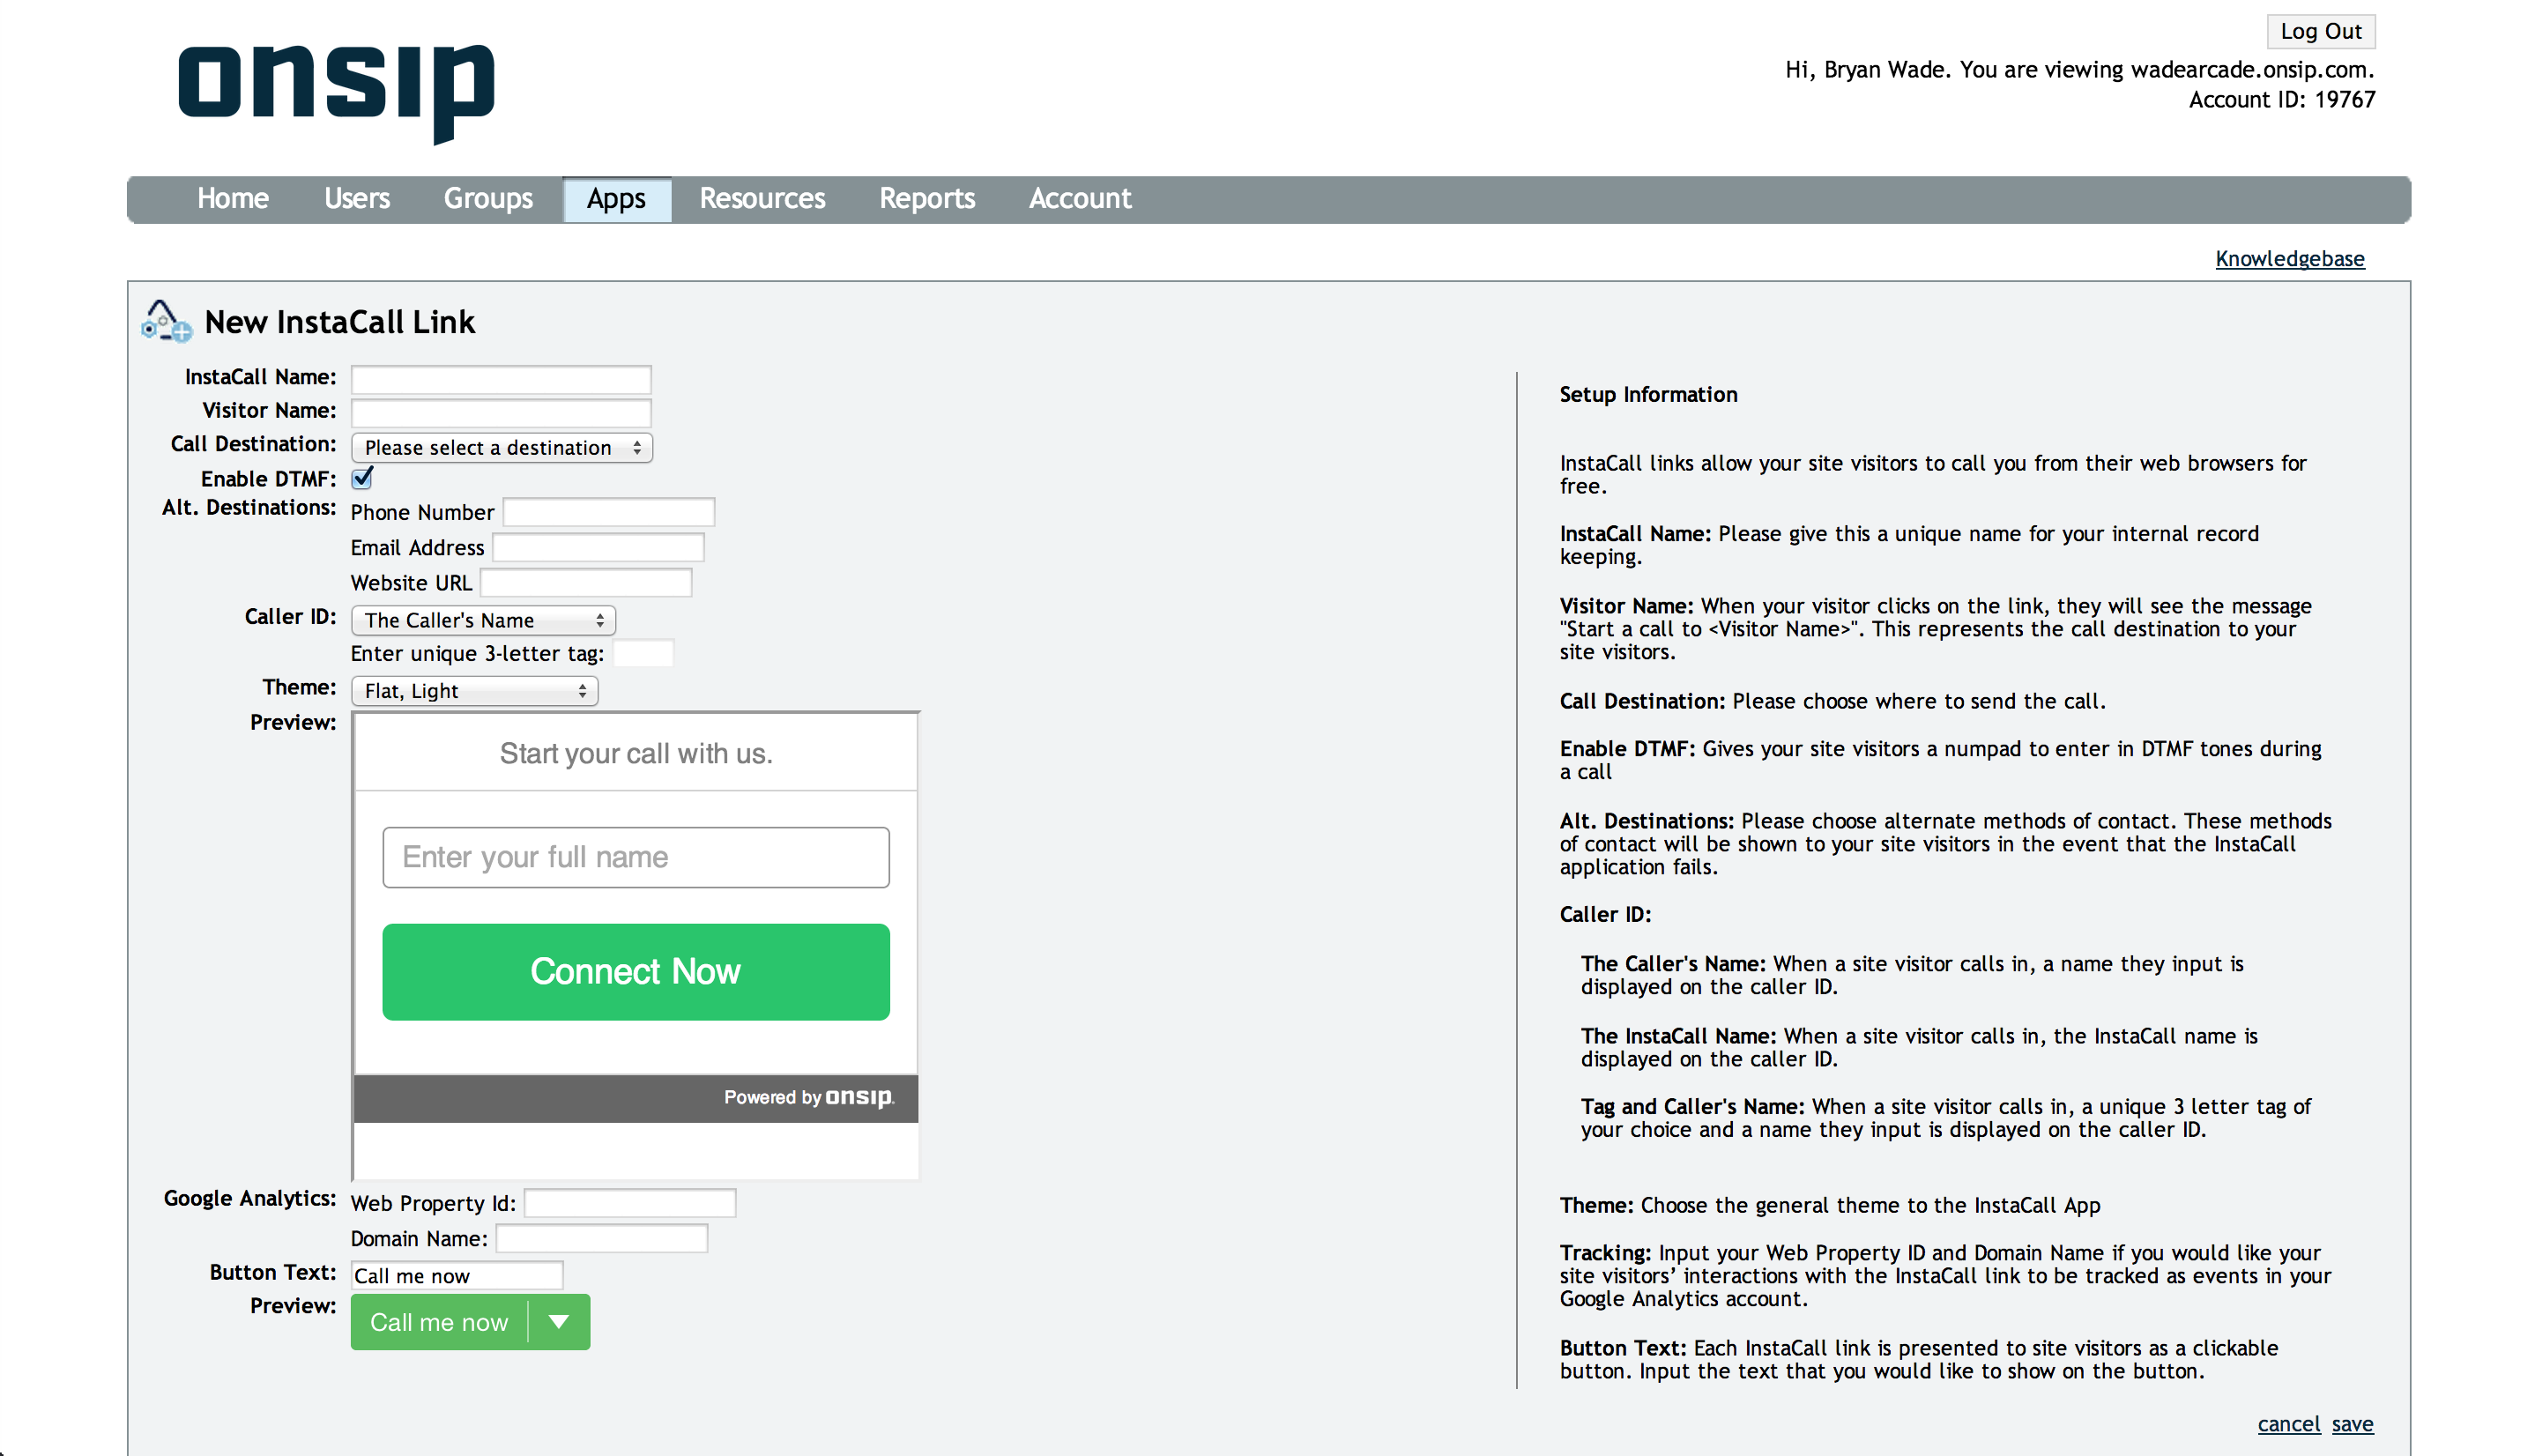Click the Web Property Id field

630,1203
